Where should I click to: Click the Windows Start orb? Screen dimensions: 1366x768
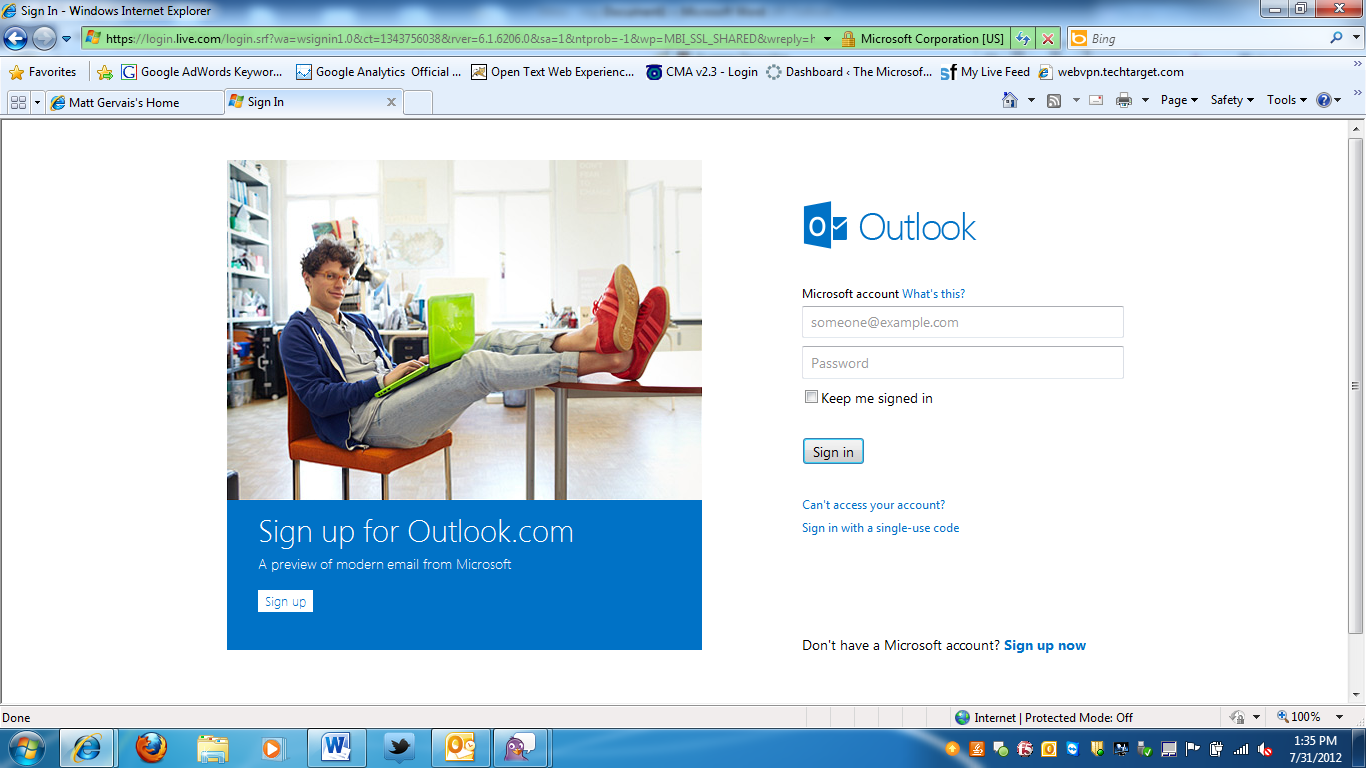[27, 748]
